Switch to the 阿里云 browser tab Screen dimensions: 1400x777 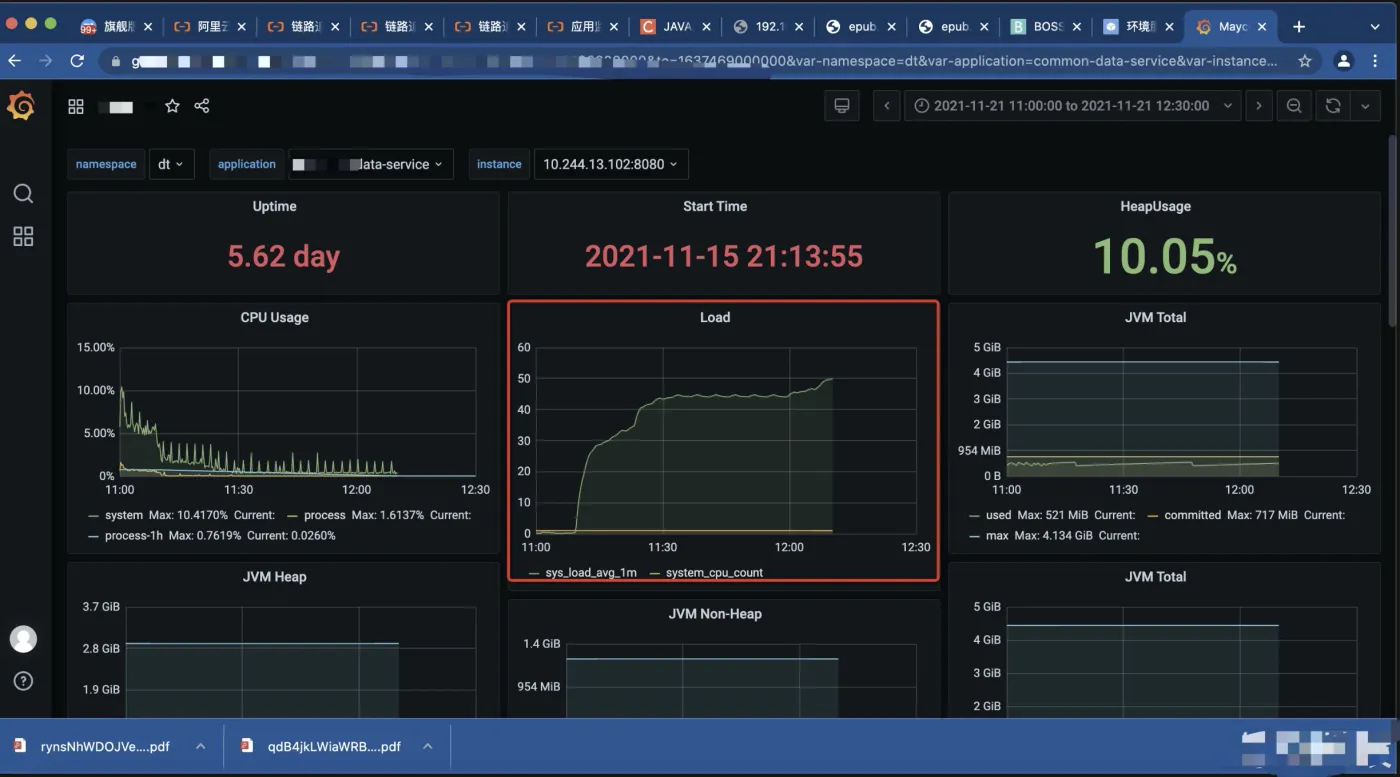(208, 27)
